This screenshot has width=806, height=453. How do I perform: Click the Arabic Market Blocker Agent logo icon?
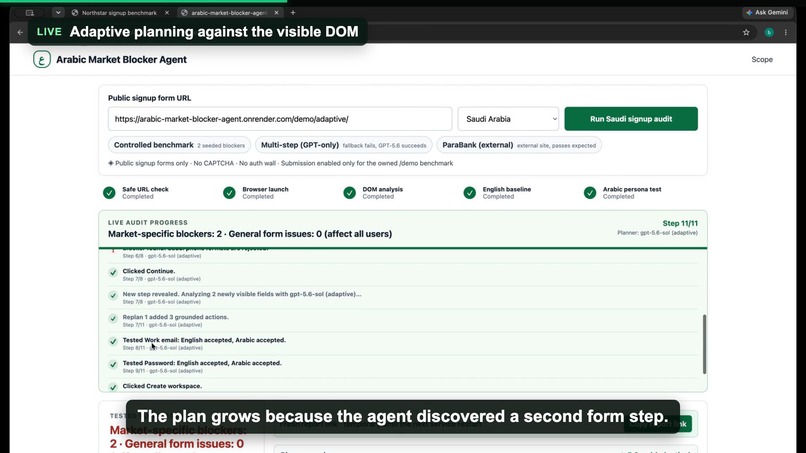[x=42, y=59]
